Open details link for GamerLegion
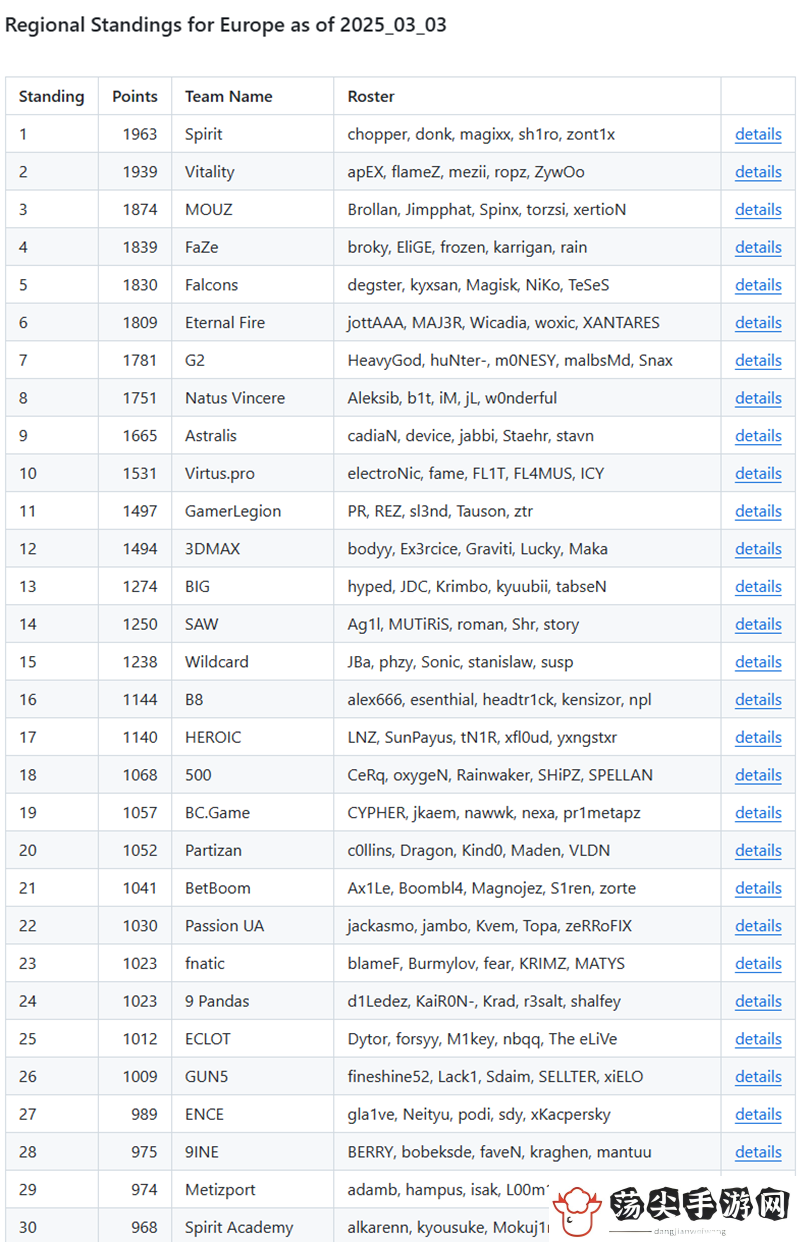The height and width of the screenshot is (1242, 800). (758, 511)
